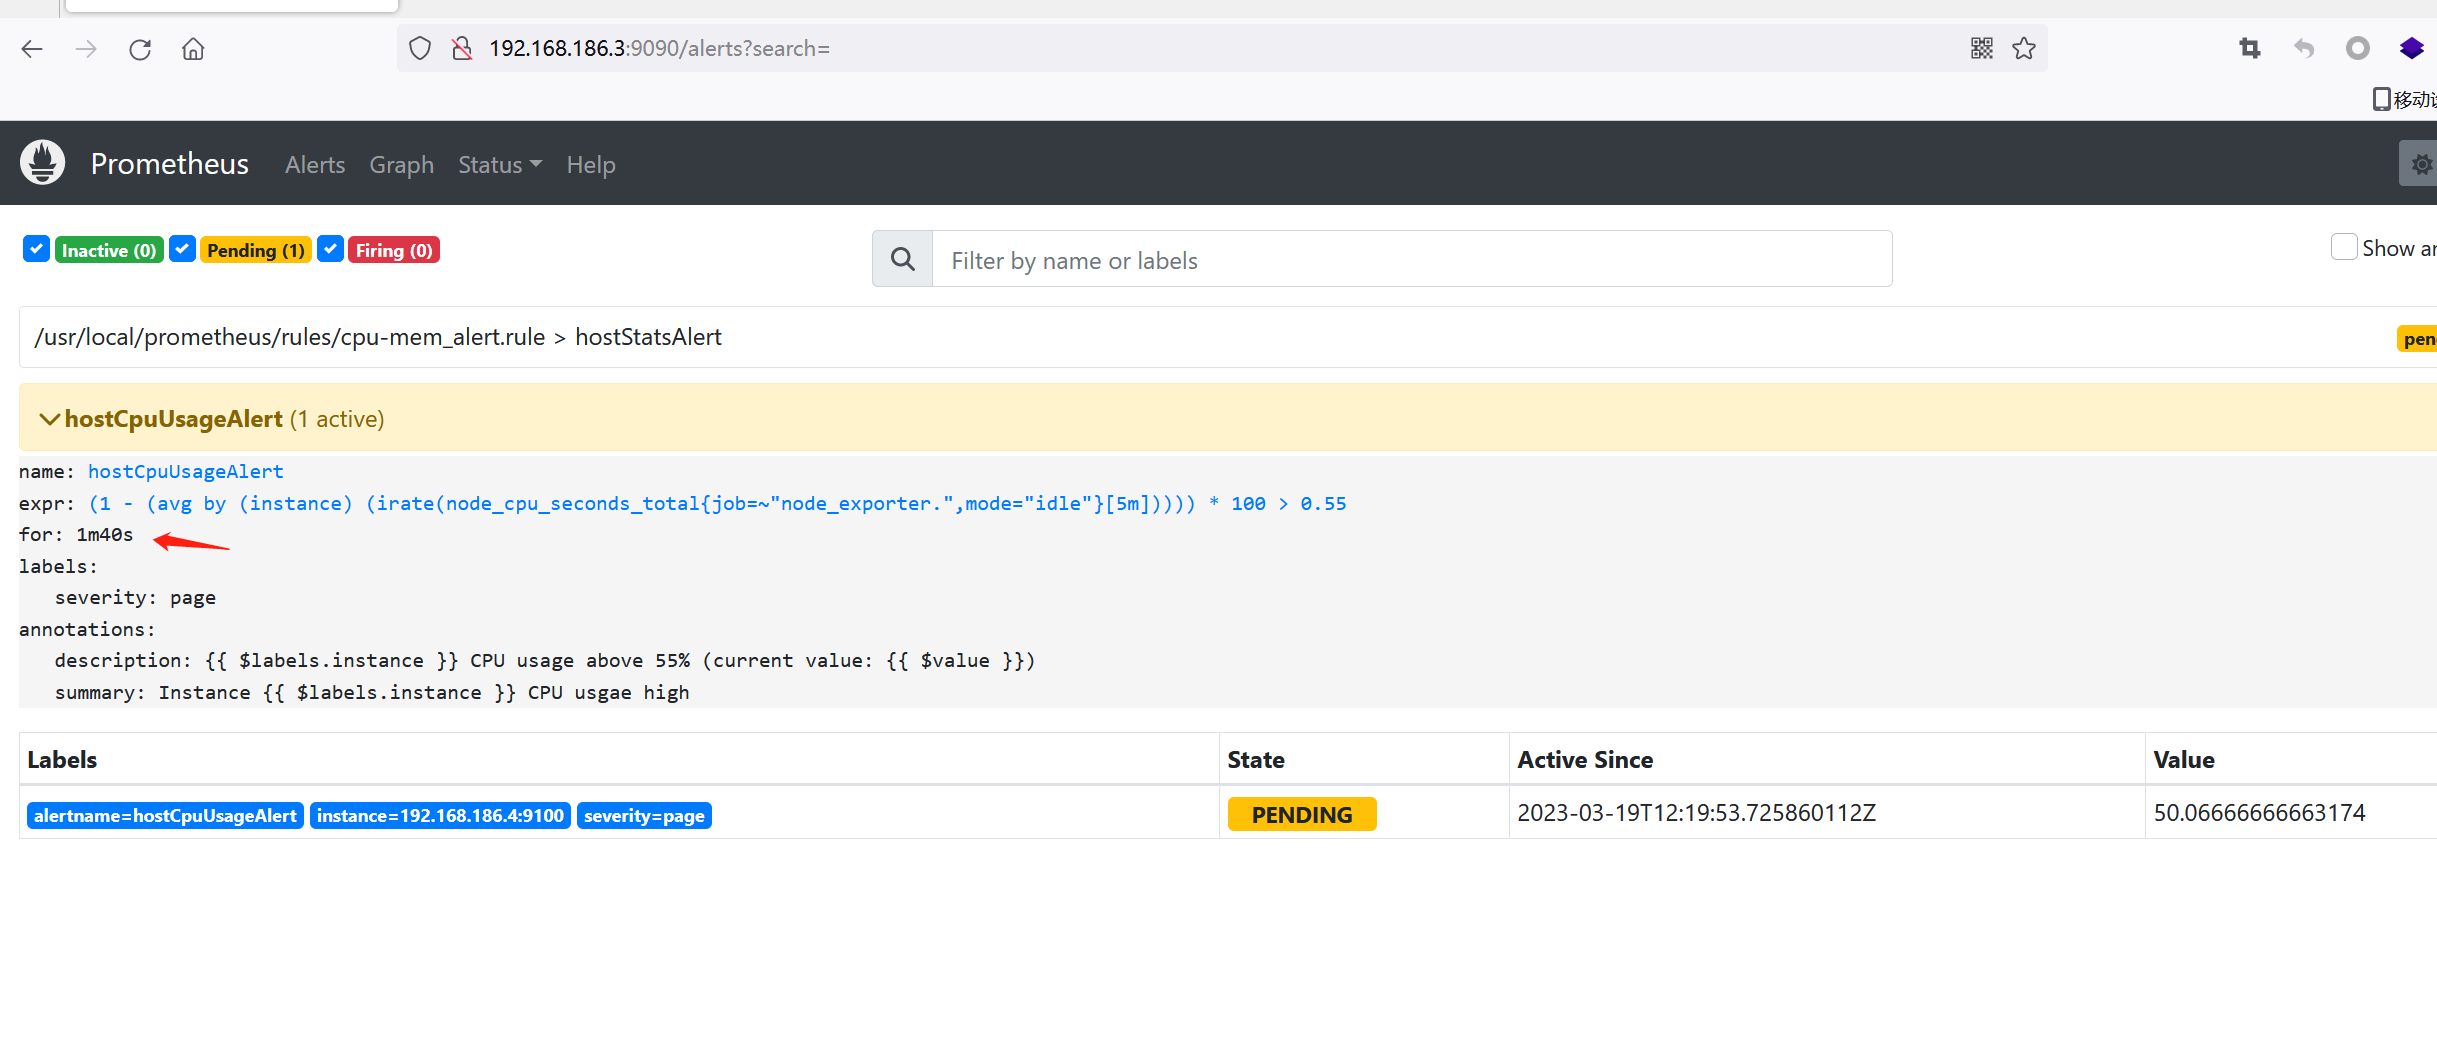Image resolution: width=2437 pixels, height=1053 pixels.
Task: Click the search magnifier icon
Action: 903,259
